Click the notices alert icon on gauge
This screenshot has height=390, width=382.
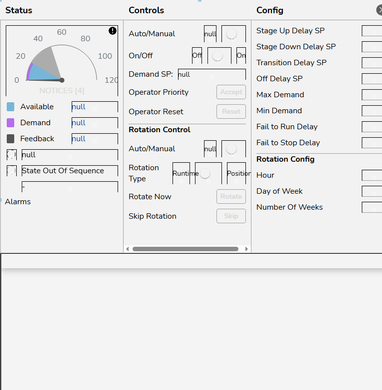(x=112, y=31)
